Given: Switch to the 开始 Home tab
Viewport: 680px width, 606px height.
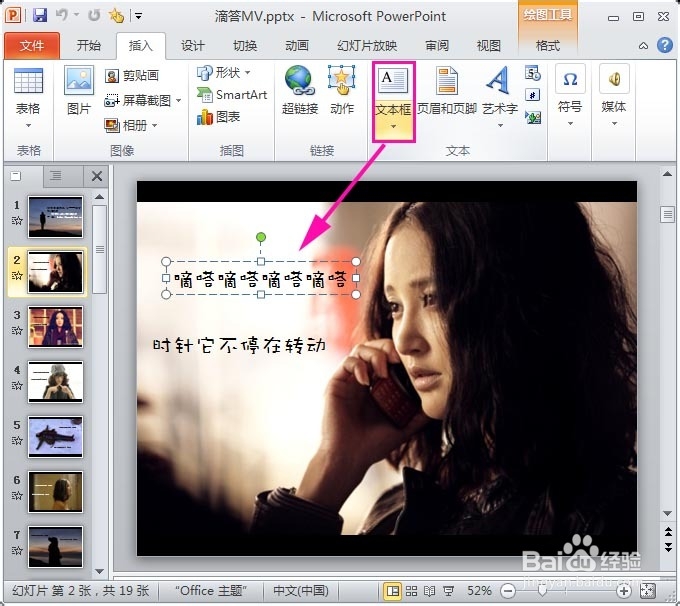Looking at the screenshot, I should 89,46.
